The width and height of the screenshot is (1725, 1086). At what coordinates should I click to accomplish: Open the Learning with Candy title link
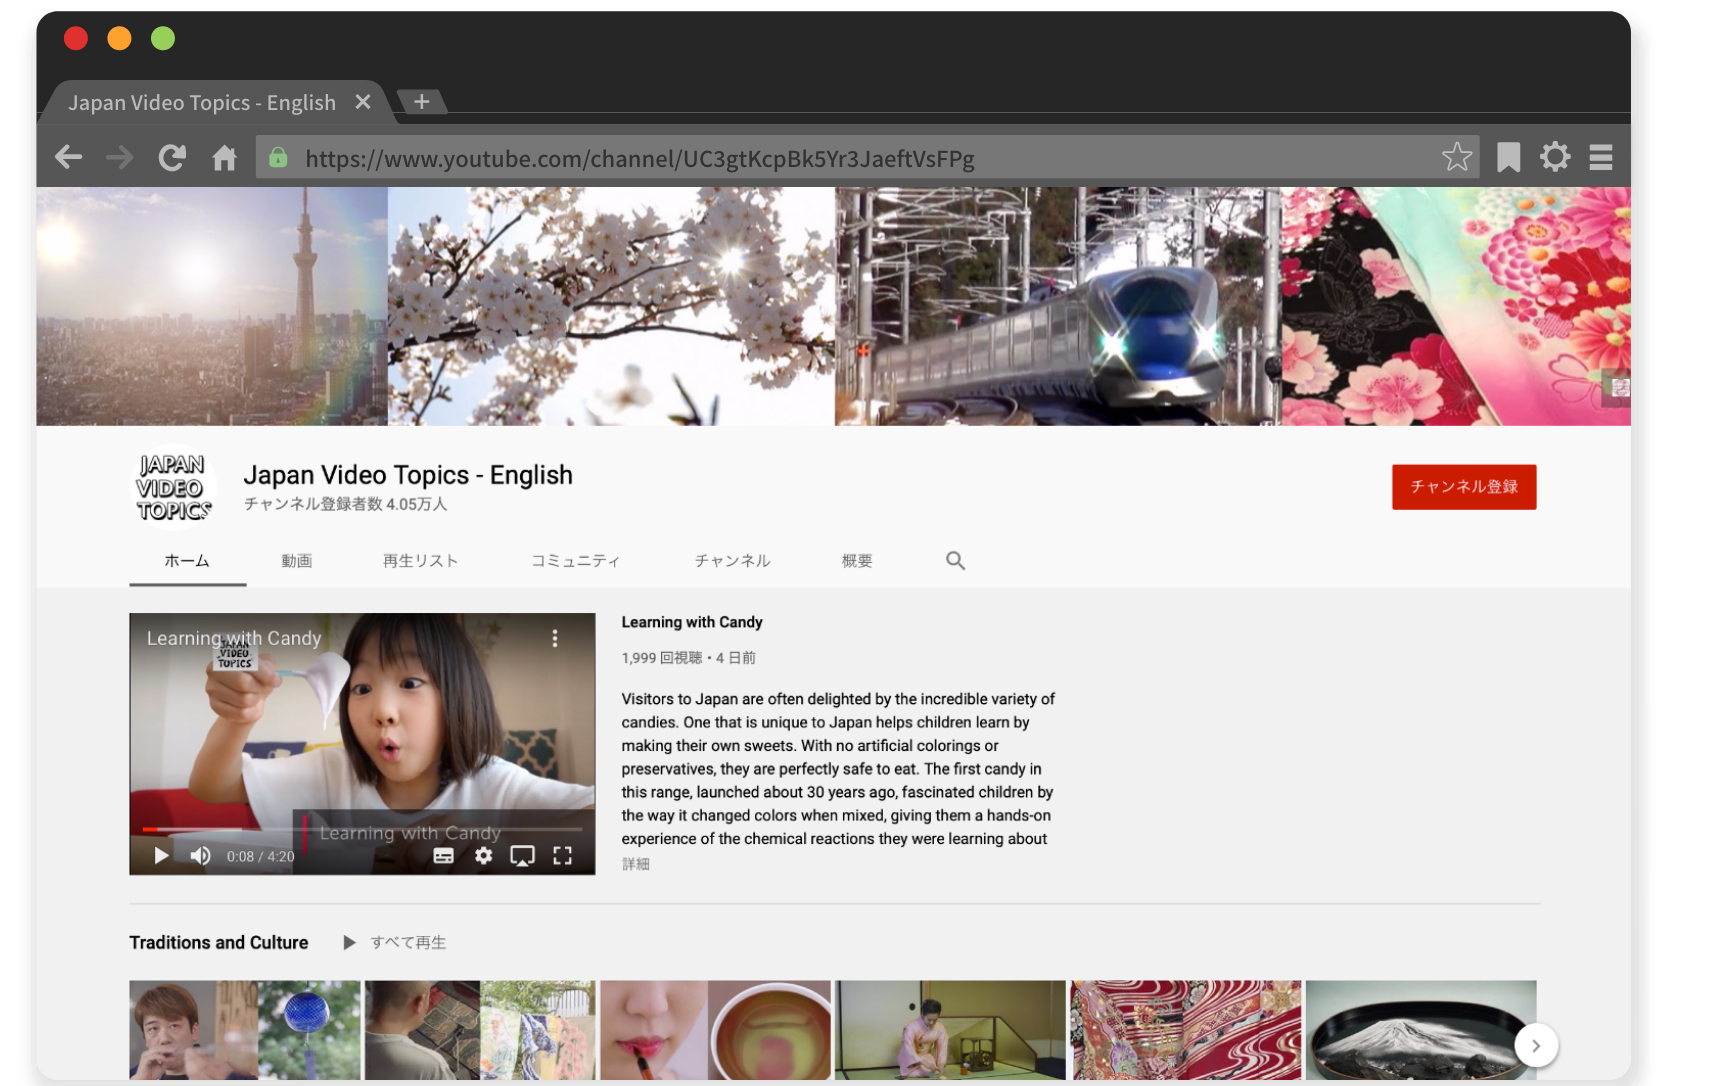(x=692, y=622)
